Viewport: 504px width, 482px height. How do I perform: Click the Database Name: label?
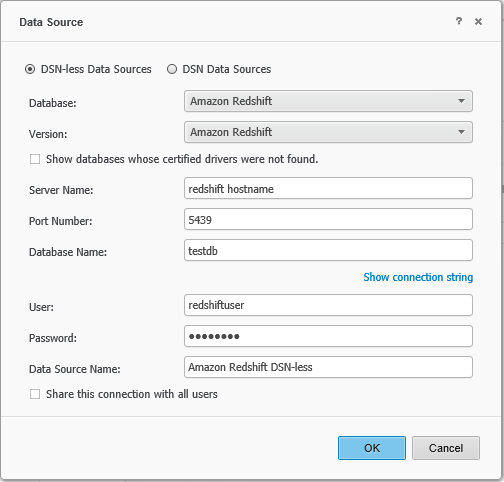[68, 252]
